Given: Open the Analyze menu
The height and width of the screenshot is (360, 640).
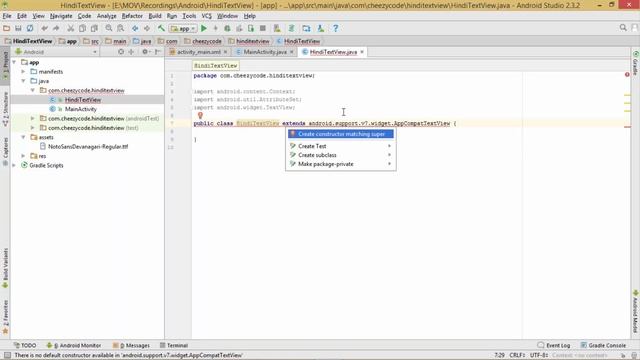Looking at the screenshot, I should 107,16.
